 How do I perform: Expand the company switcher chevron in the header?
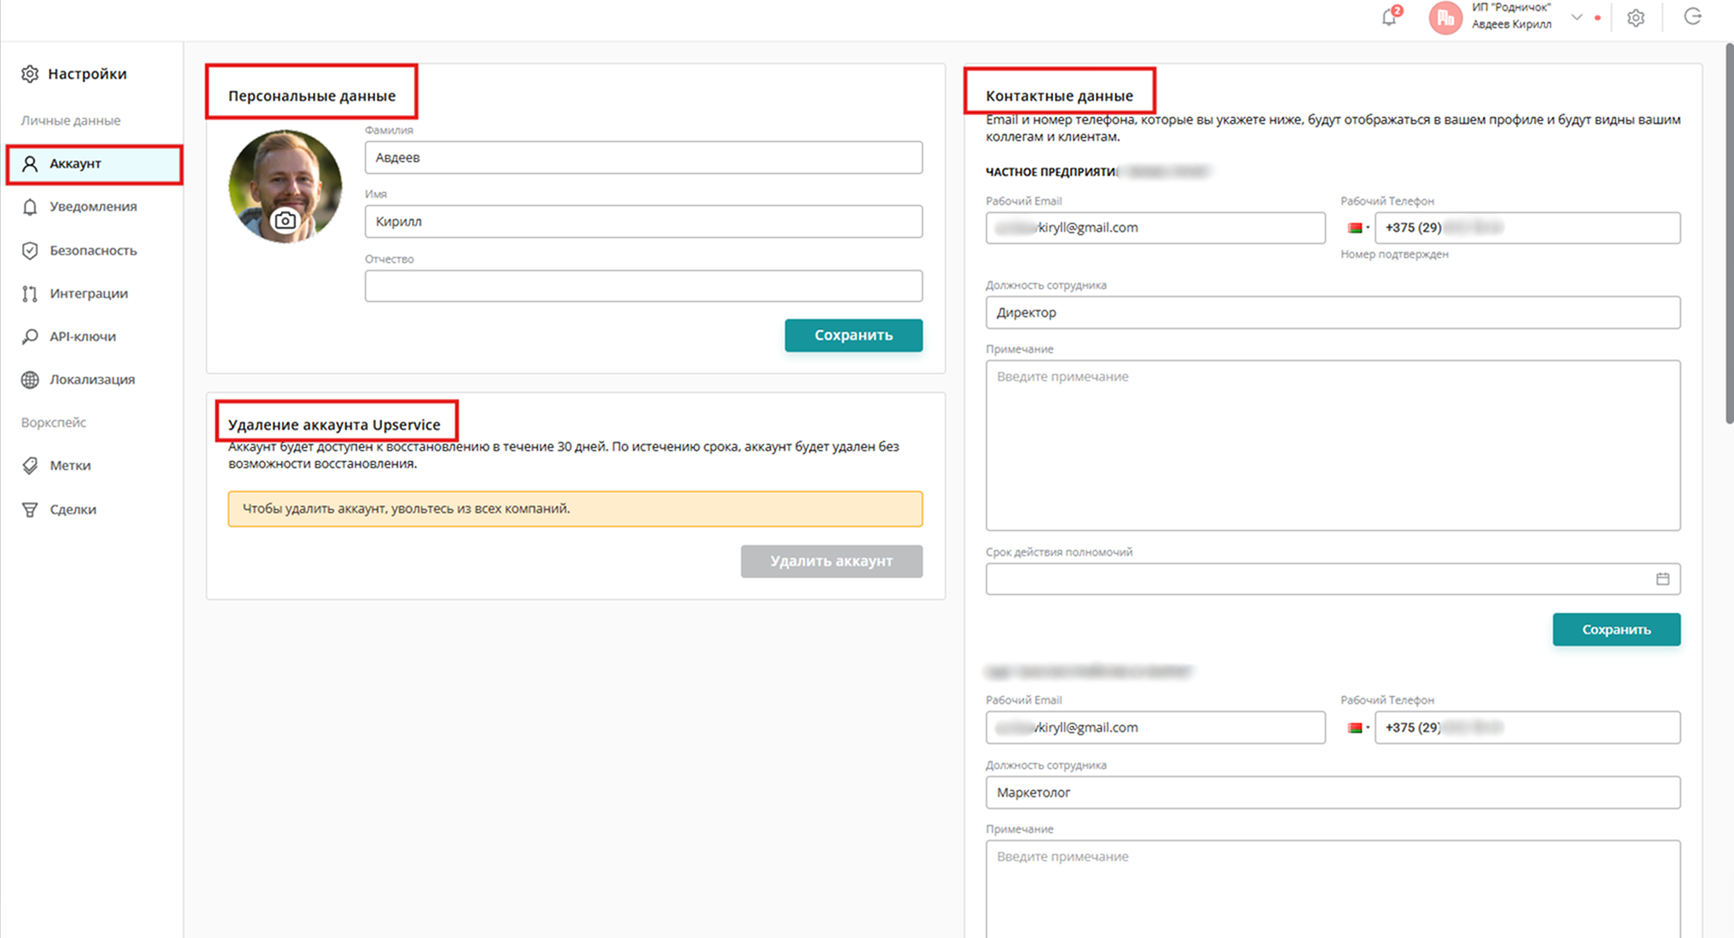(1577, 17)
